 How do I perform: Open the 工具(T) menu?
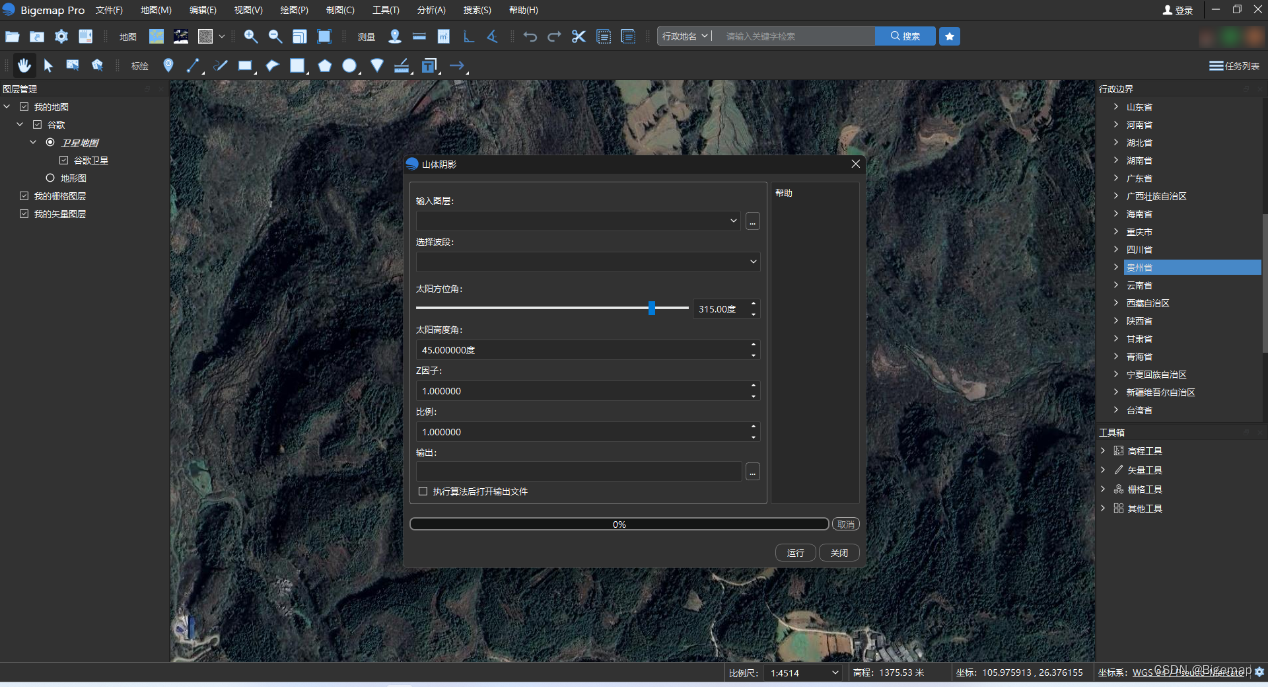pyautogui.click(x=385, y=10)
